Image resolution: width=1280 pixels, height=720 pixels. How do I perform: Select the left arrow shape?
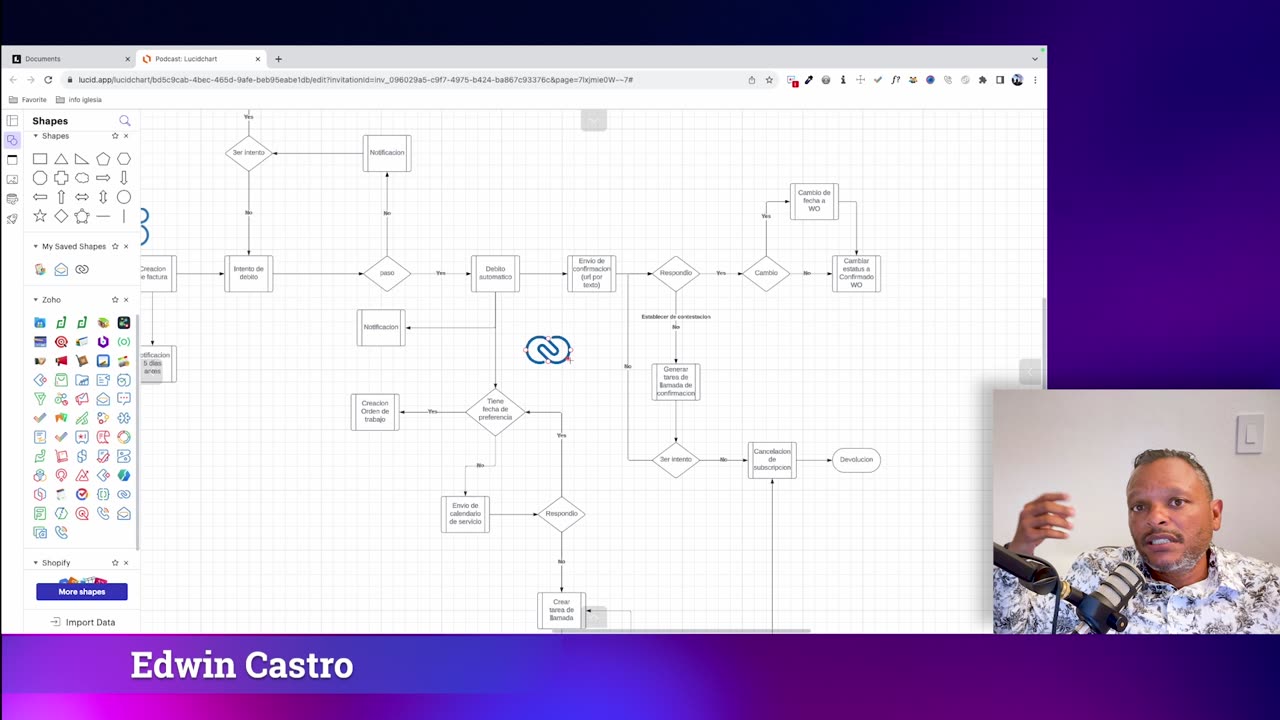coord(40,197)
